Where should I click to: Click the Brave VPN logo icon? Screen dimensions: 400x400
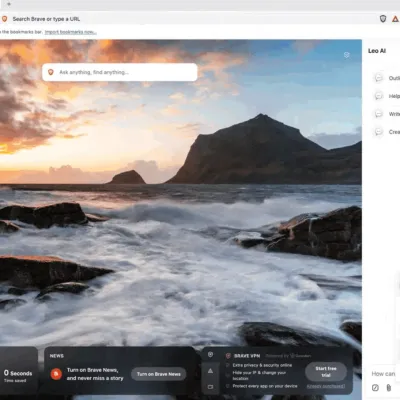pos(228,356)
